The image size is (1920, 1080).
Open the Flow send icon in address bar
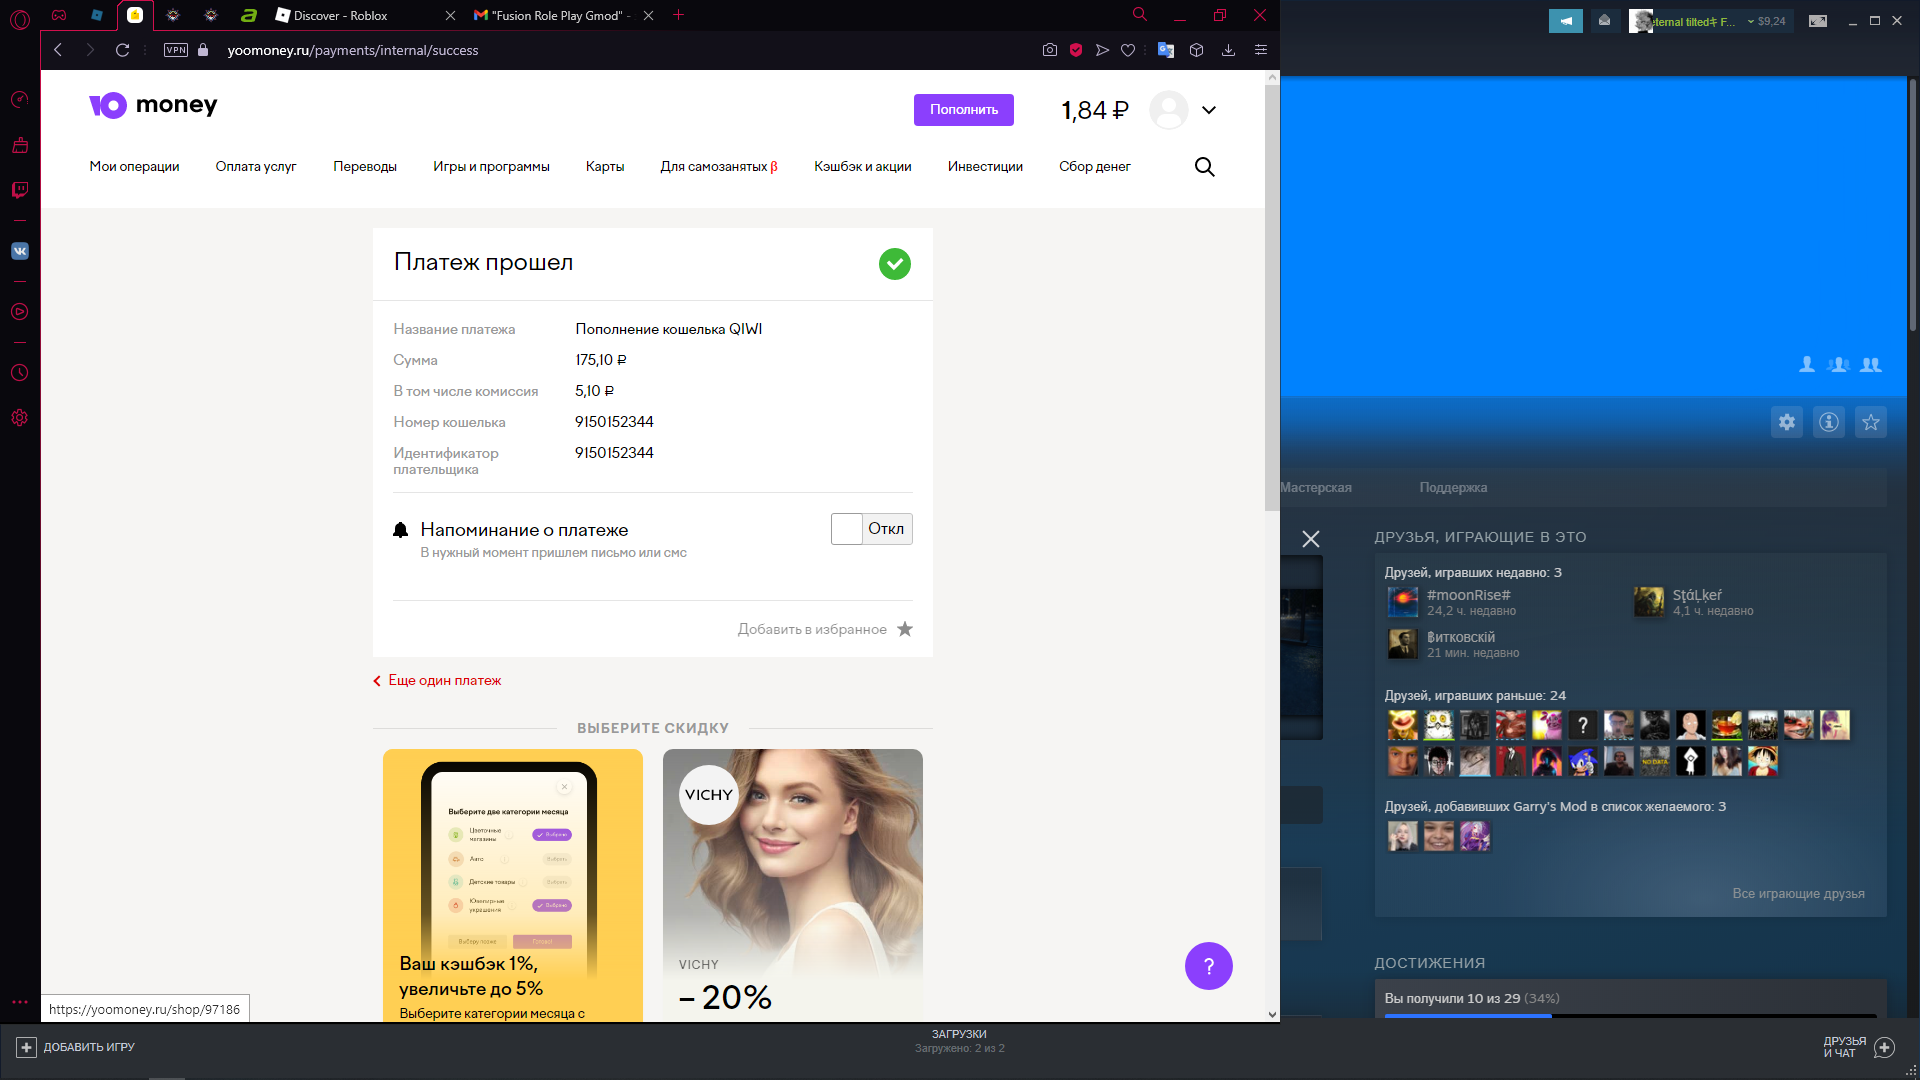pyautogui.click(x=1102, y=50)
